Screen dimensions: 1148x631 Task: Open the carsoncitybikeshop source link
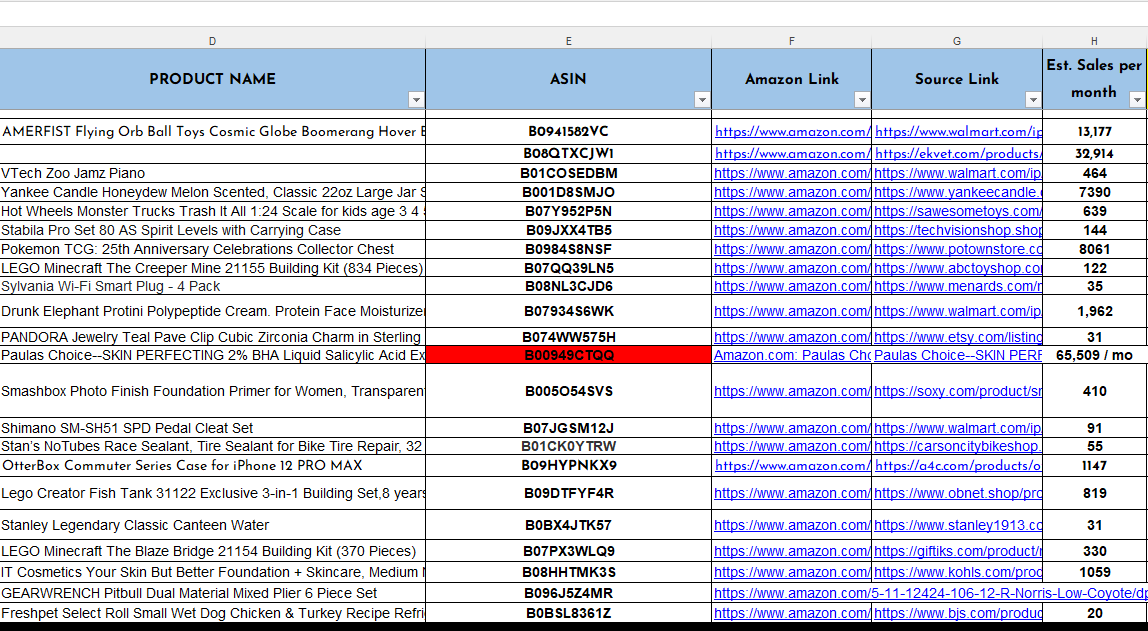tap(958, 446)
